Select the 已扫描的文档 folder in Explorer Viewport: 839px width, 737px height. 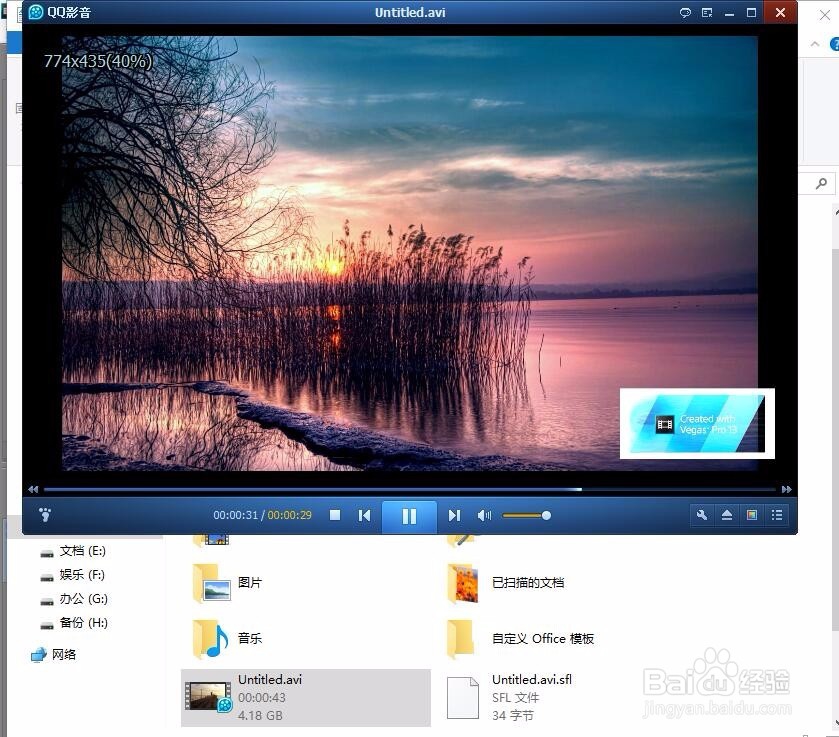click(x=506, y=582)
